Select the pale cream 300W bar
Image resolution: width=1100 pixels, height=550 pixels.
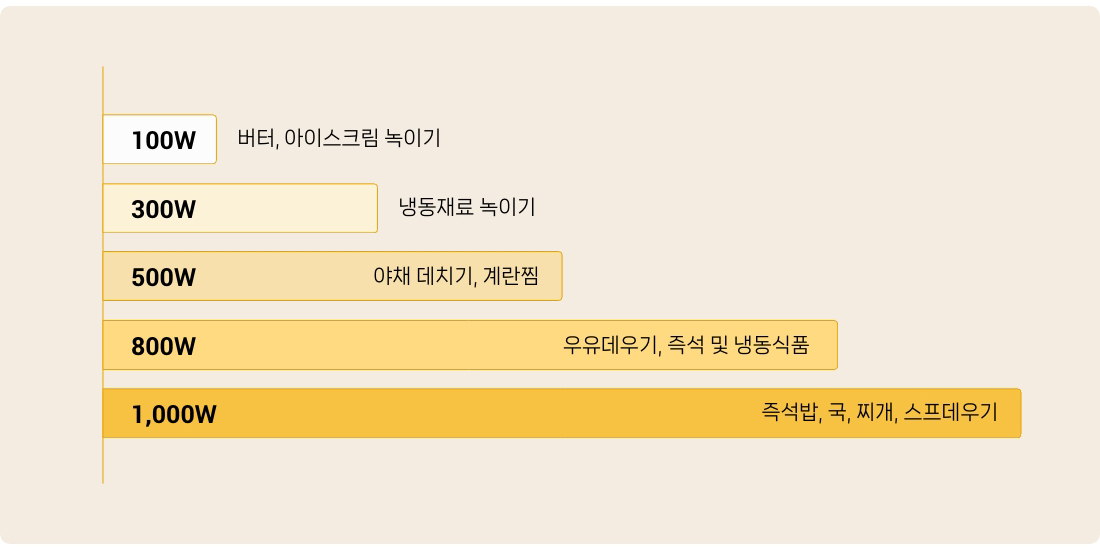coord(300,208)
